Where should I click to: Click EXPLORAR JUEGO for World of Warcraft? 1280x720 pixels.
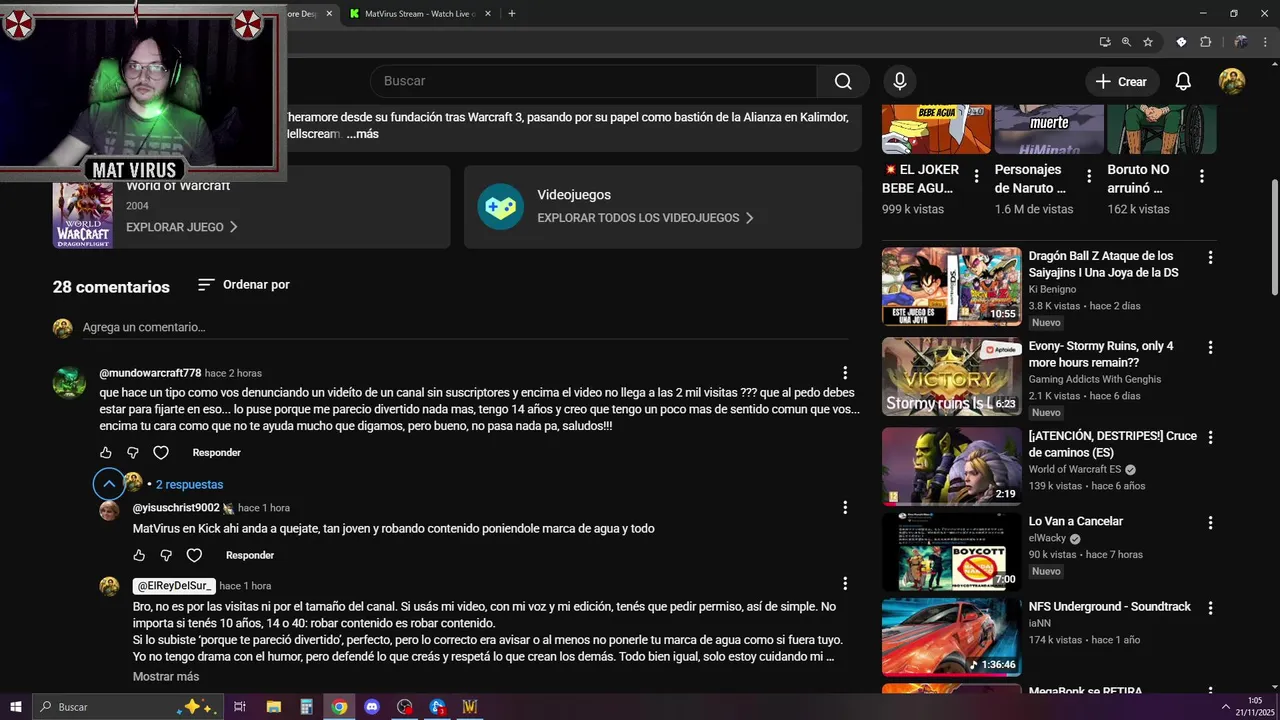(182, 227)
